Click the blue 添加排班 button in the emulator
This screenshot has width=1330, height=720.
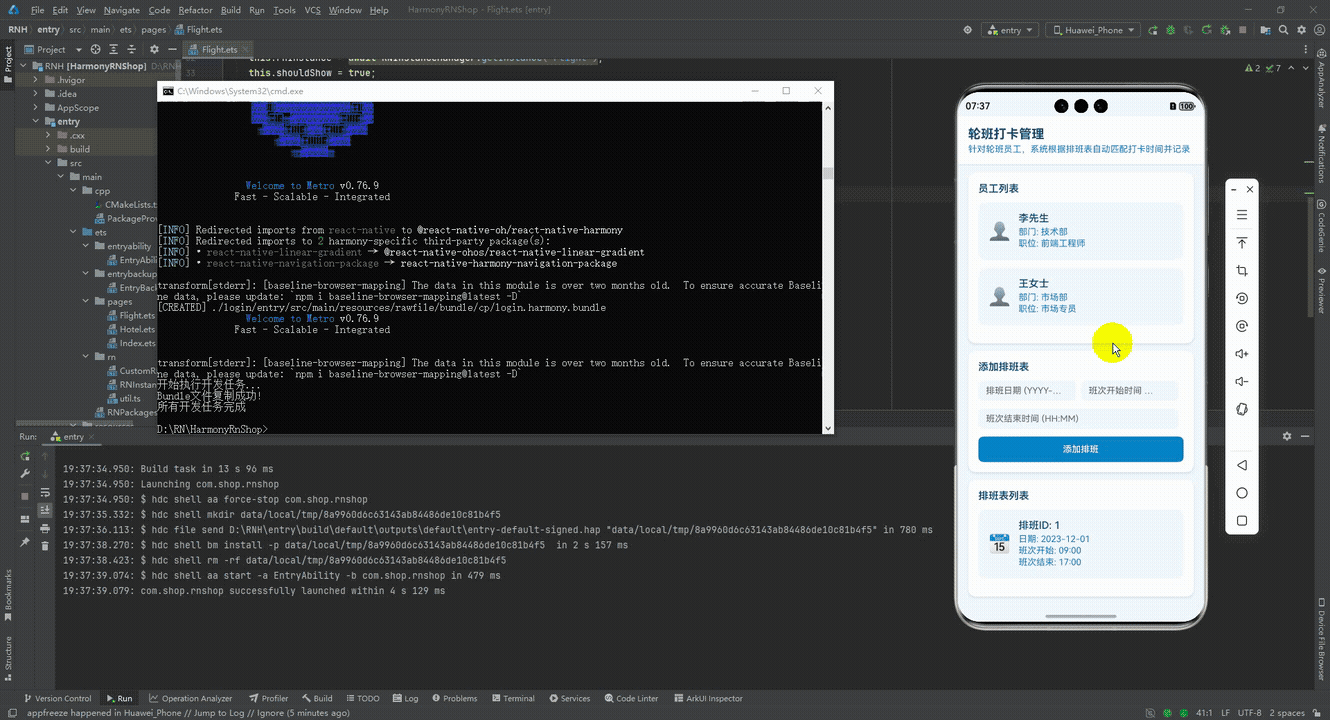(x=1080, y=449)
